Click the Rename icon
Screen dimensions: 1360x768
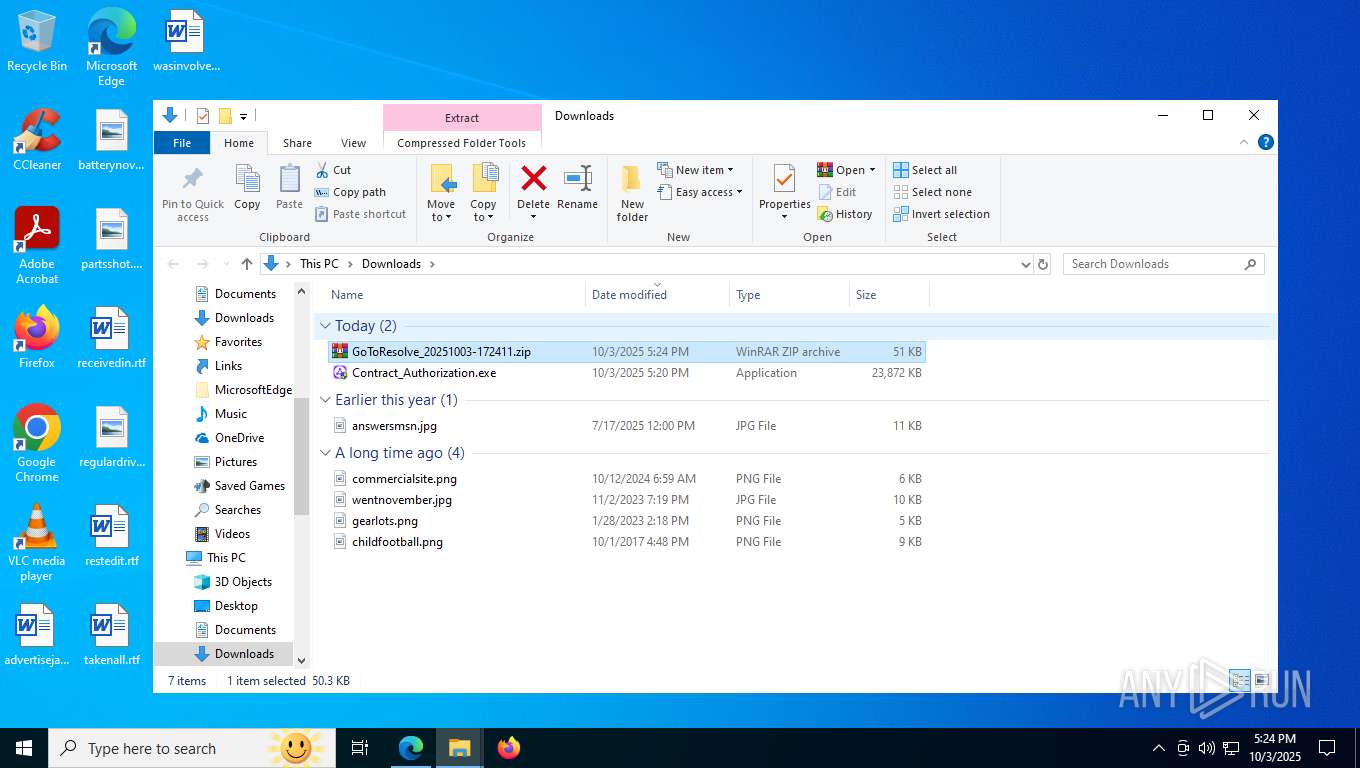[x=577, y=180]
